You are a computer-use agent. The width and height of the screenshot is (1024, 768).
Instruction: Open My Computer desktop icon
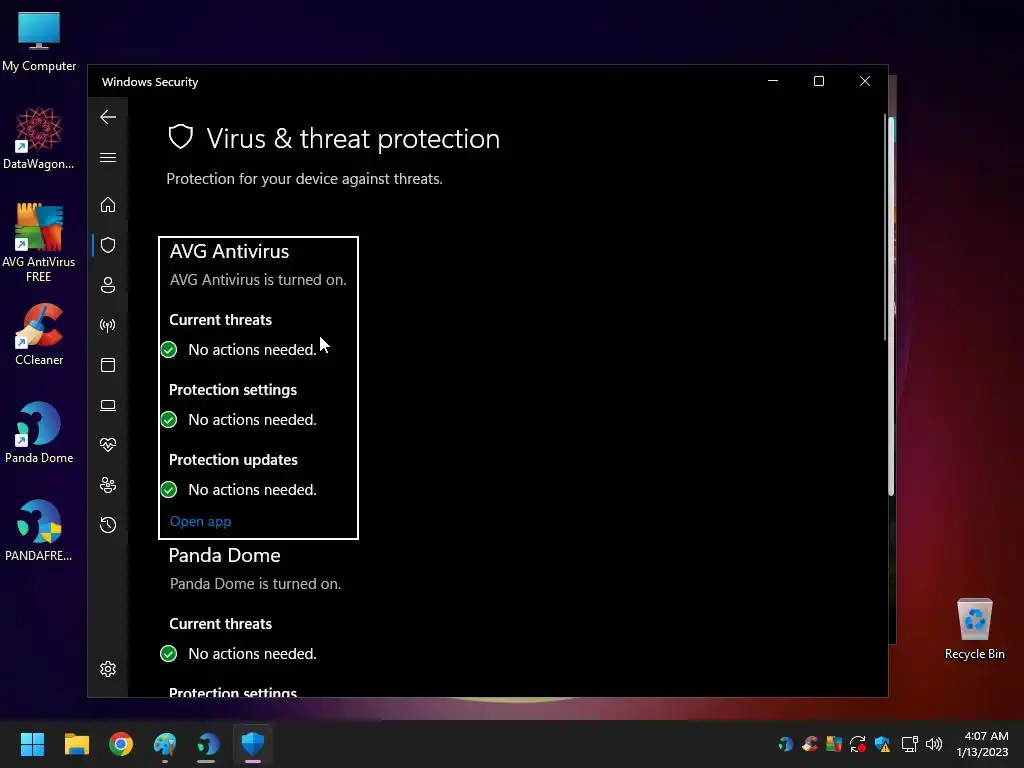coord(39,41)
